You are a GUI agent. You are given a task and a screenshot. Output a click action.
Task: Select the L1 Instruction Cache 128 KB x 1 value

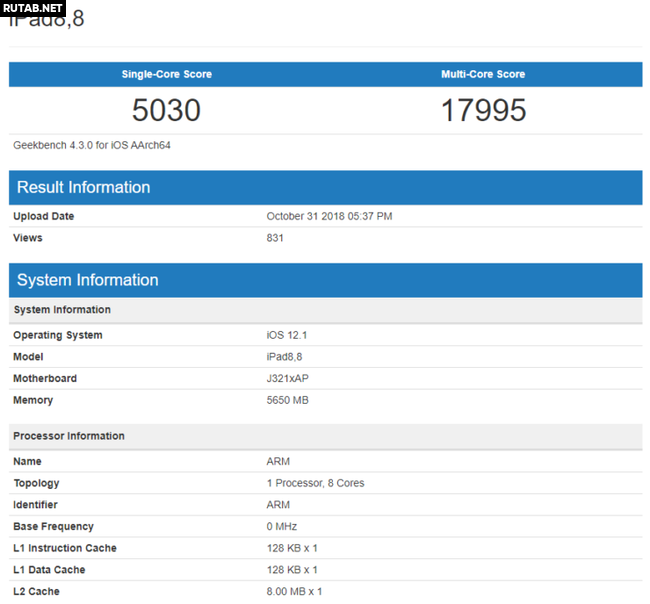point(292,548)
